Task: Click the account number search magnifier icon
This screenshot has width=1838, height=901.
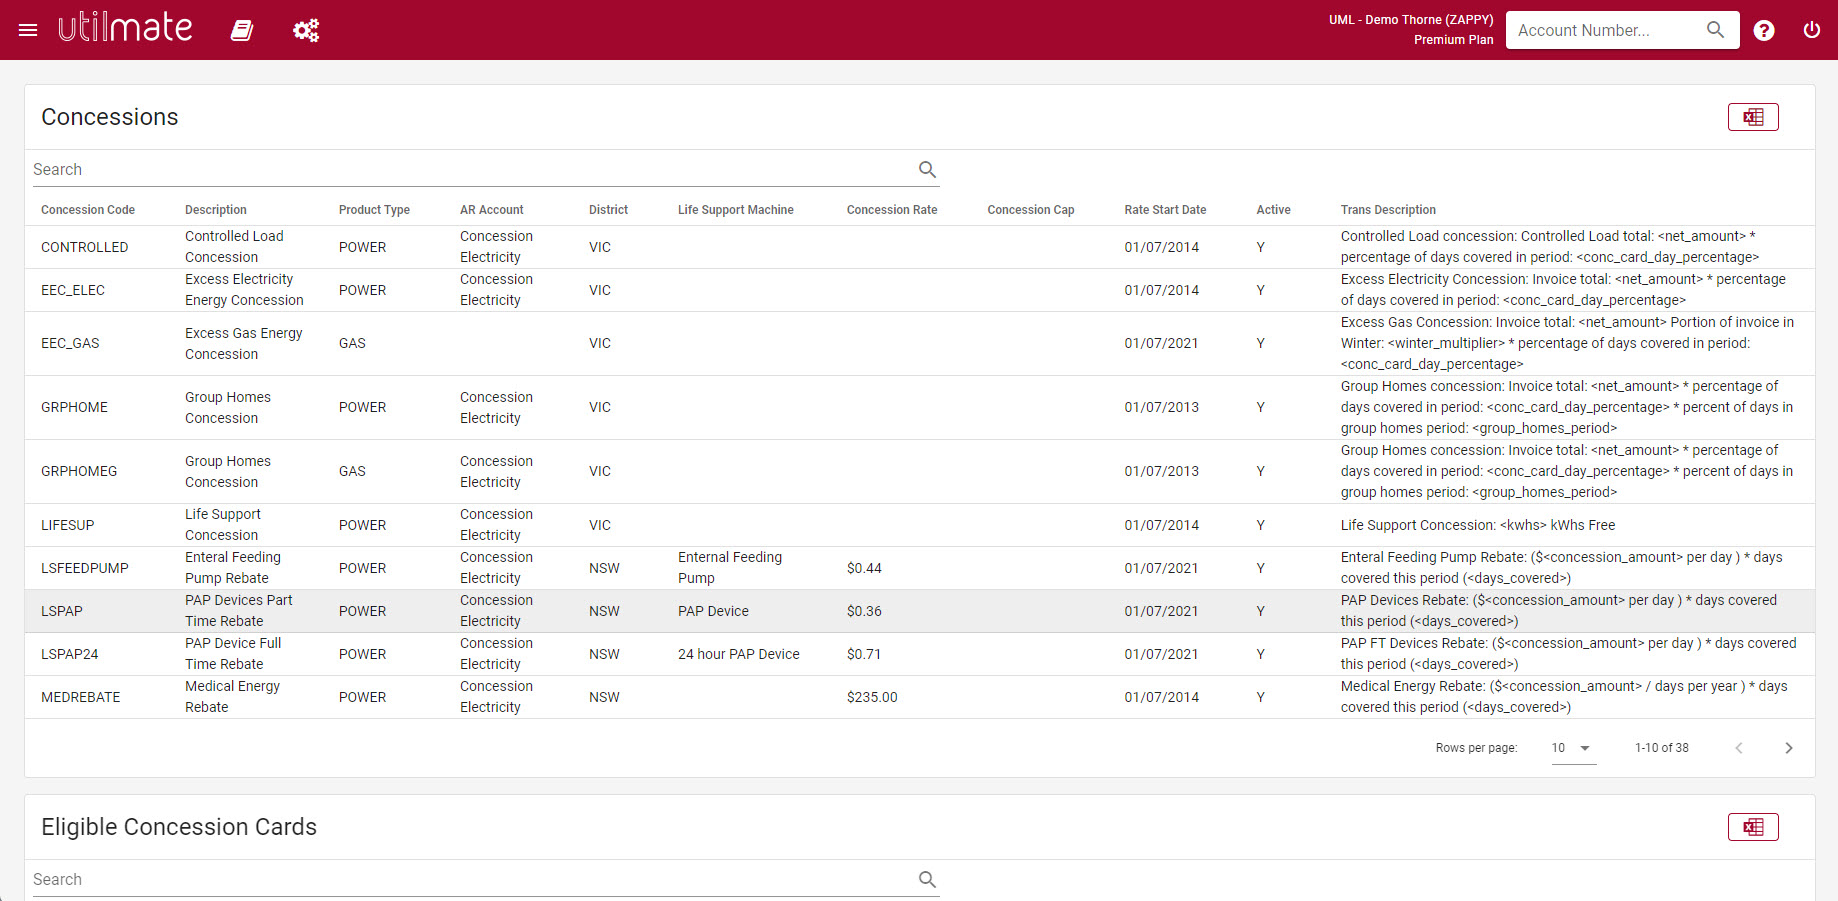Action: coord(1715,30)
